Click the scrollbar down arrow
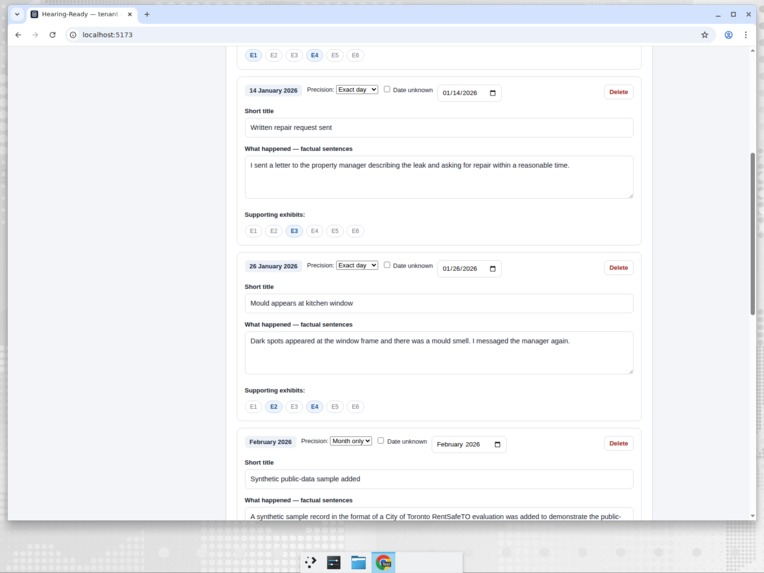Viewport: 764px width, 573px height. point(752,516)
